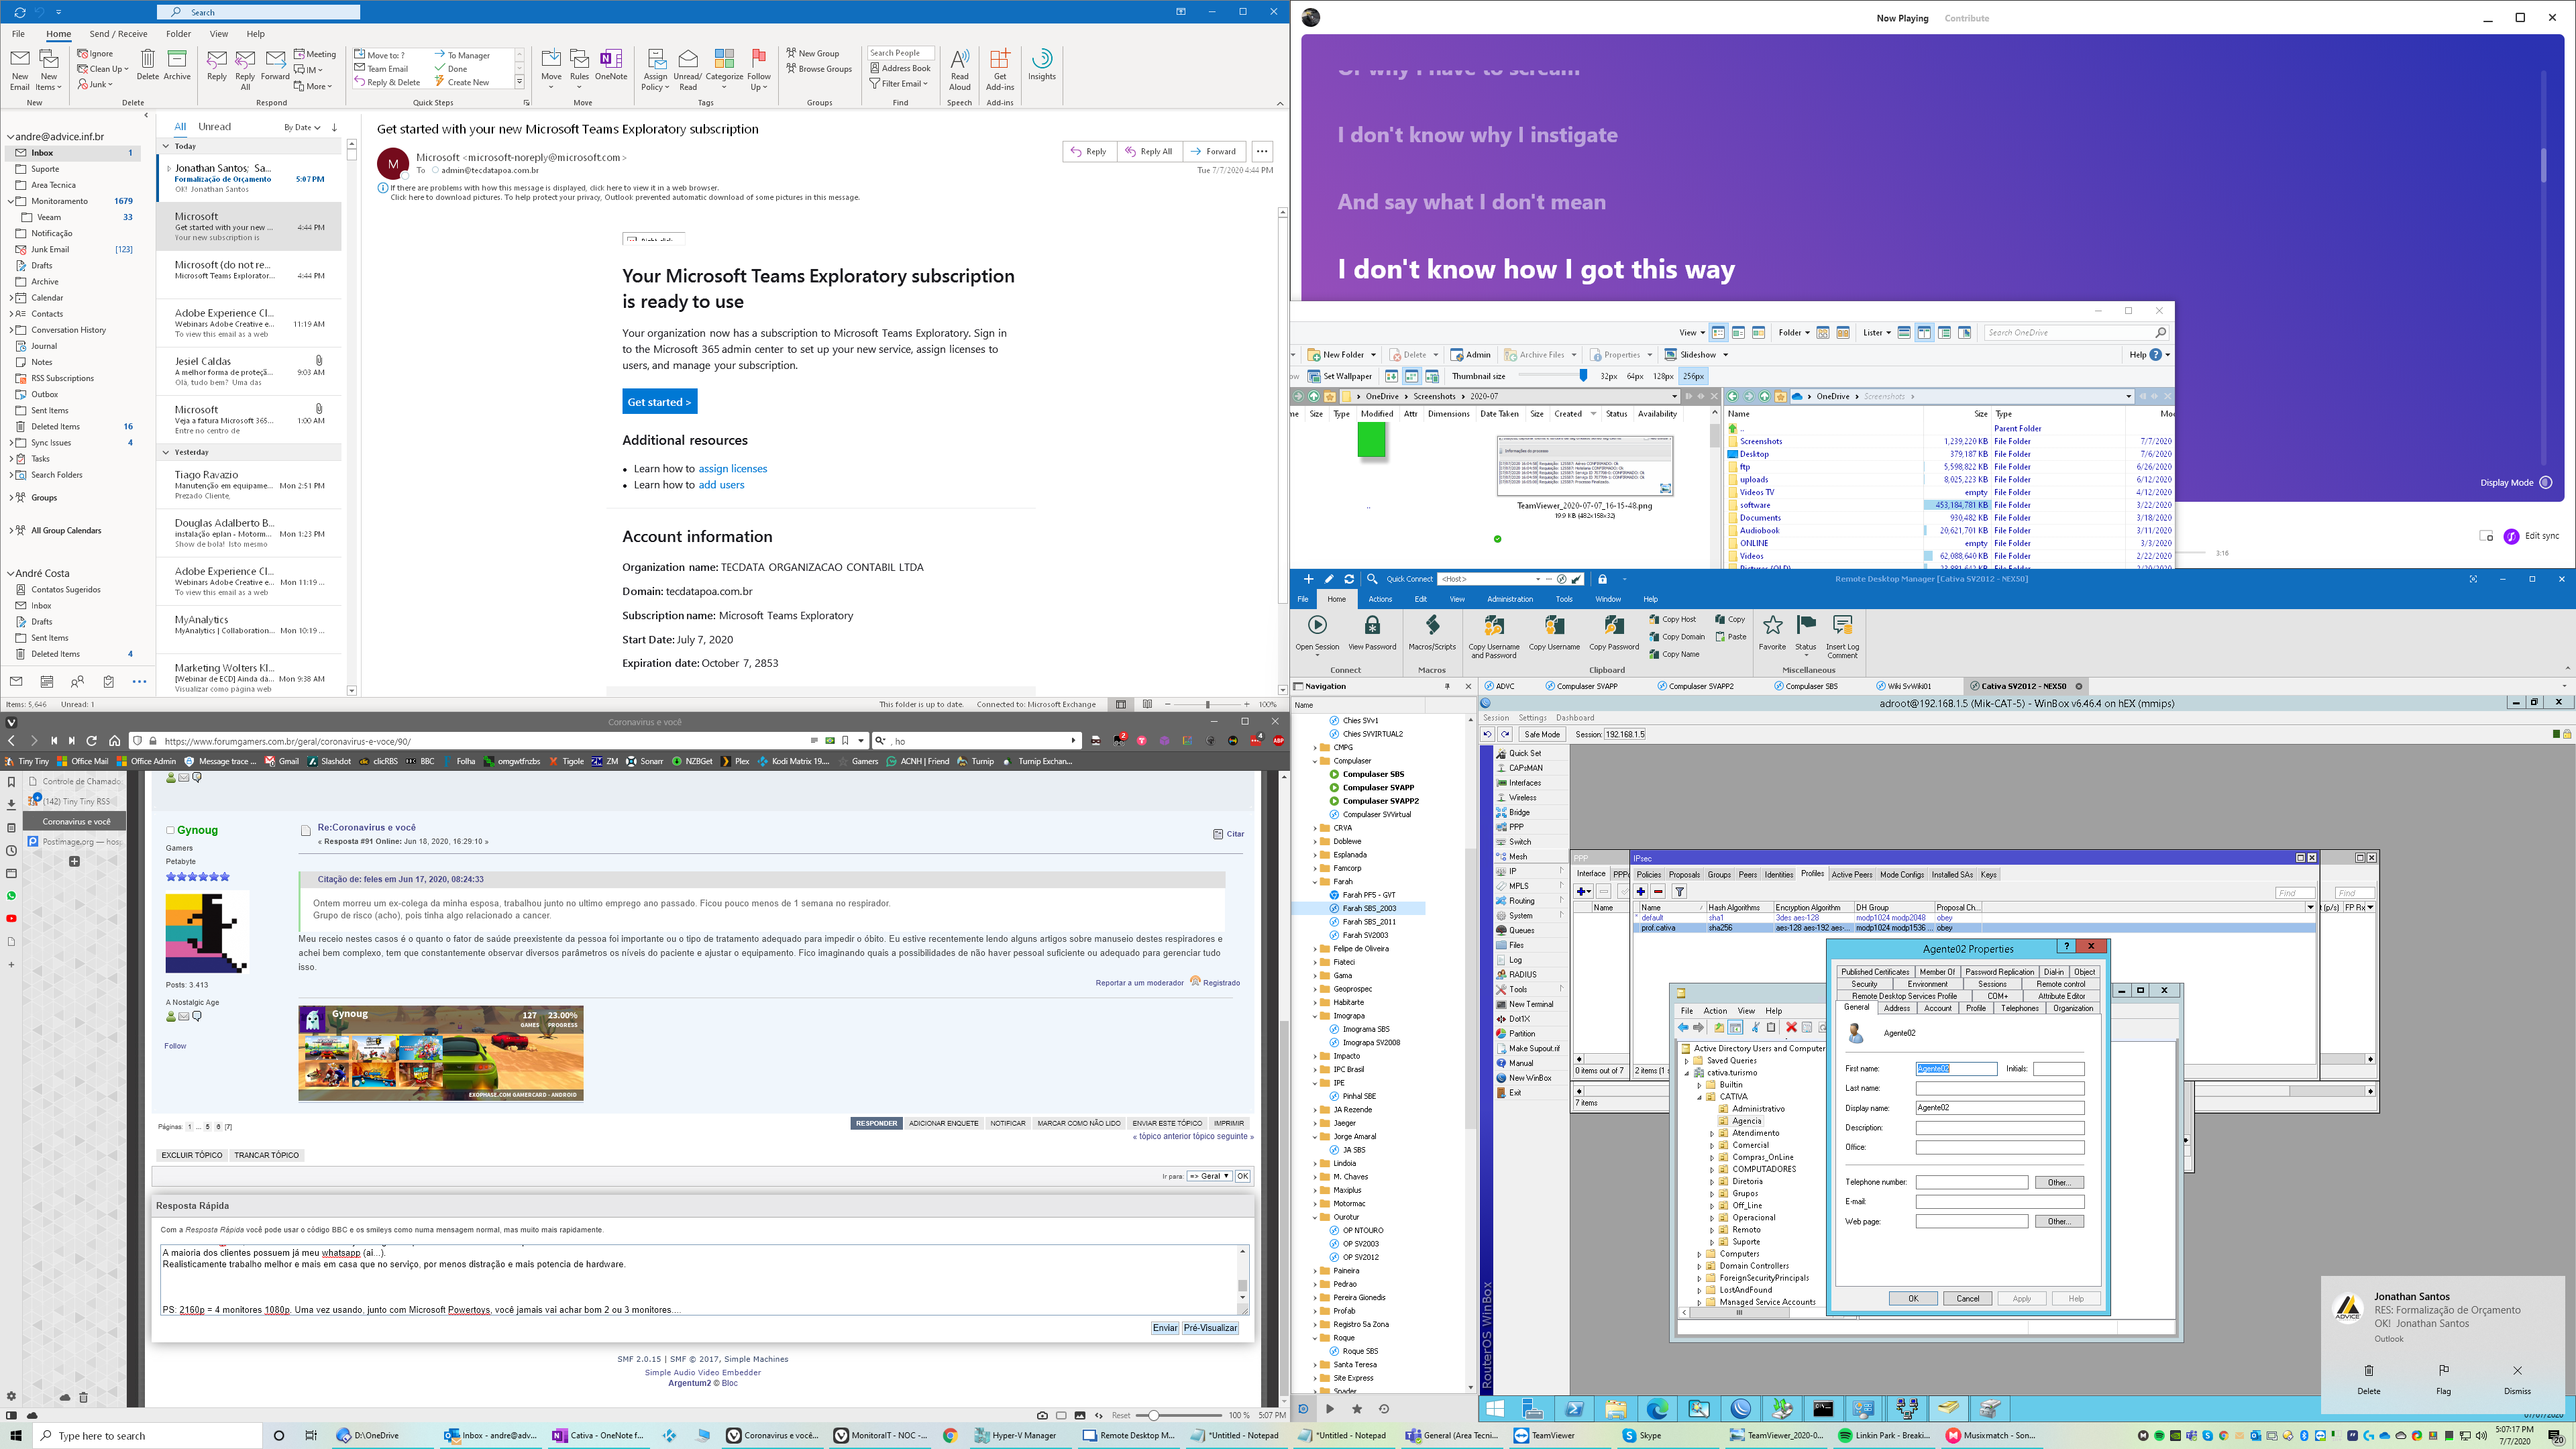
Task: Open the Folder tab in Outlook
Action: click(x=178, y=34)
